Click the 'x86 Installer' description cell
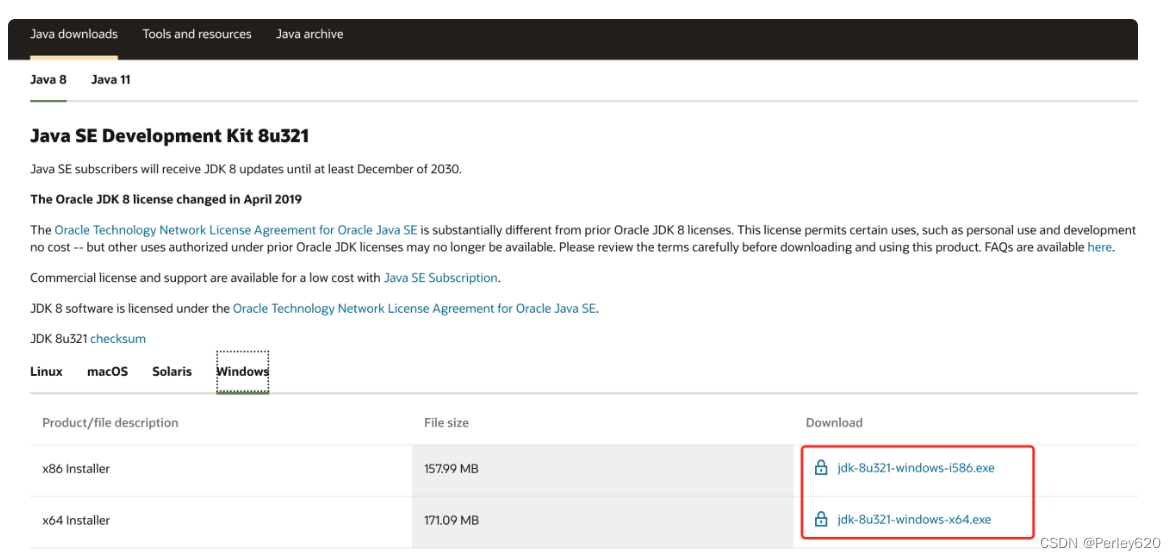The image size is (1176, 560). (221, 469)
